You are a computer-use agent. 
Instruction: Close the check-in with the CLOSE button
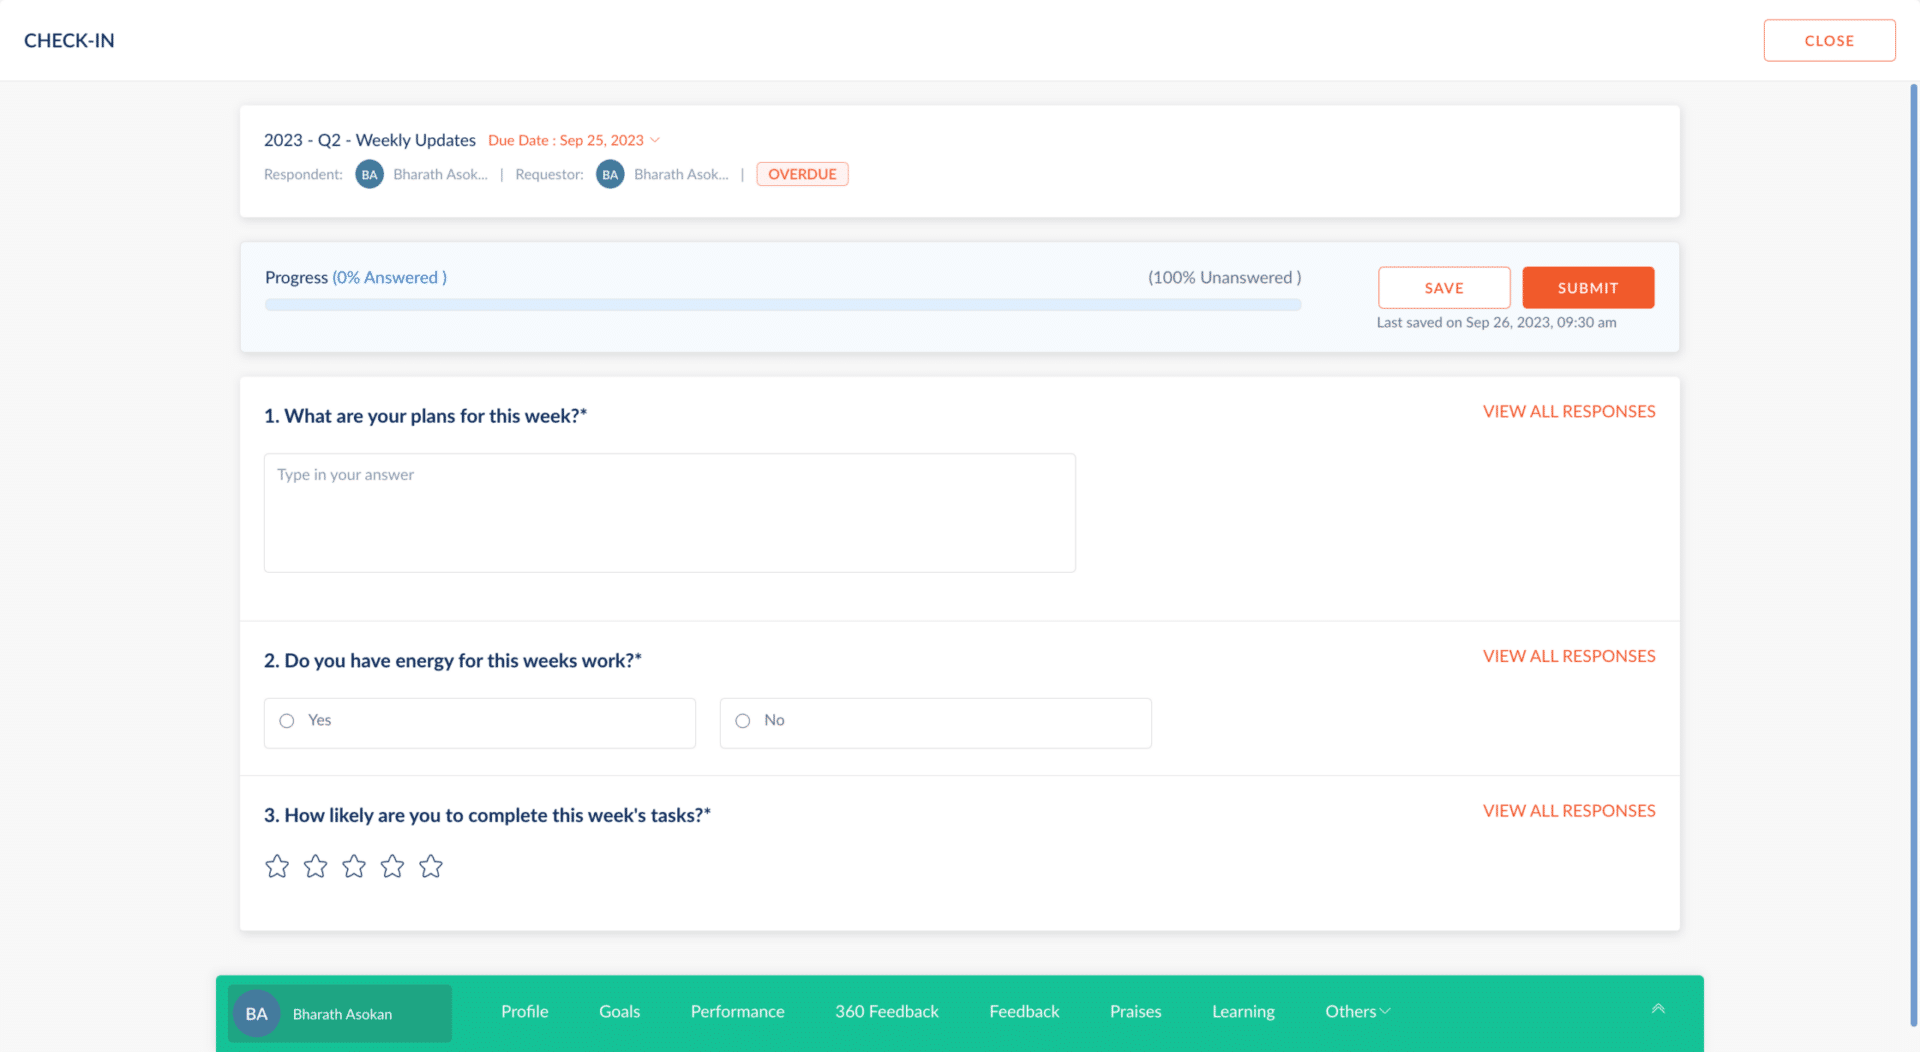click(x=1829, y=41)
